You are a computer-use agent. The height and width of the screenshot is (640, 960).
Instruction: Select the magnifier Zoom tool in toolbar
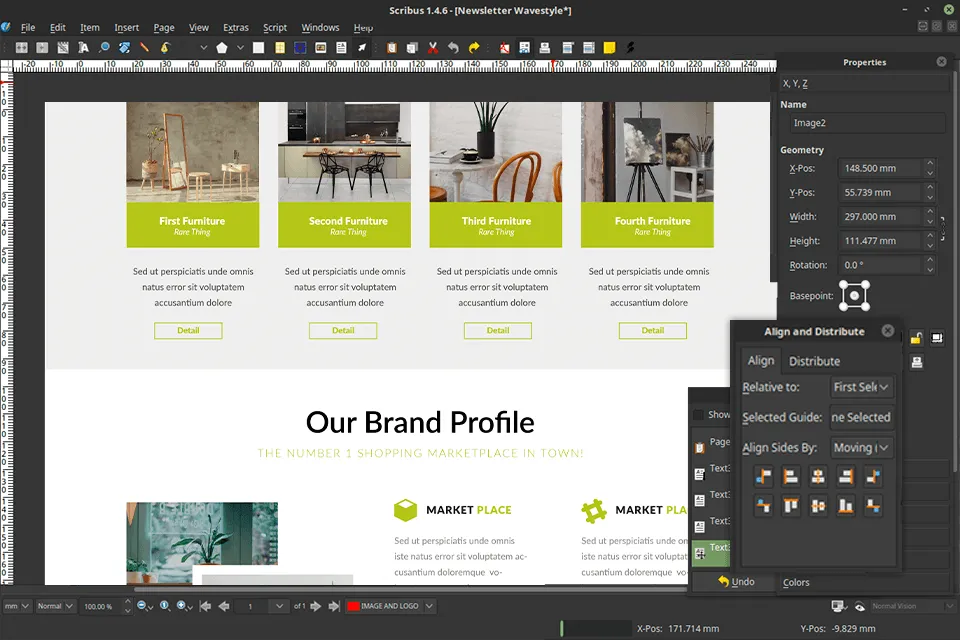(104, 47)
